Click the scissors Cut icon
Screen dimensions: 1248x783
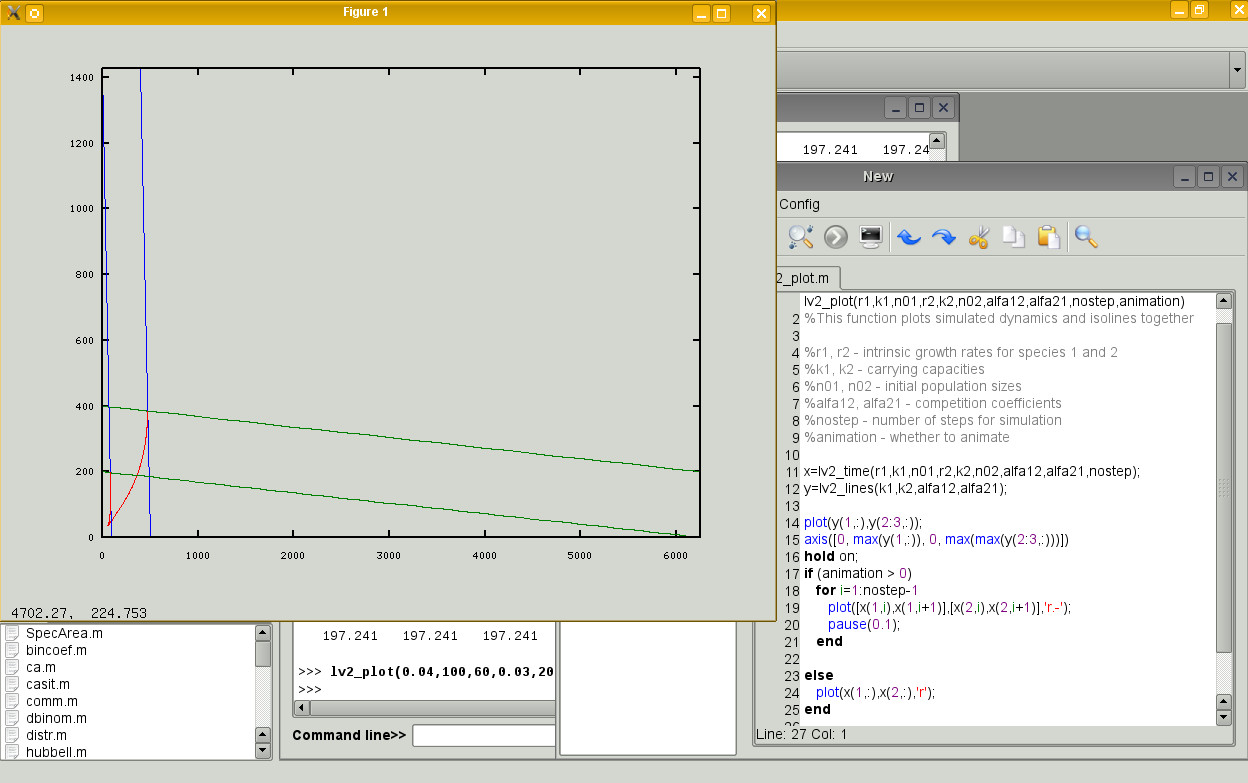click(x=979, y=237)
